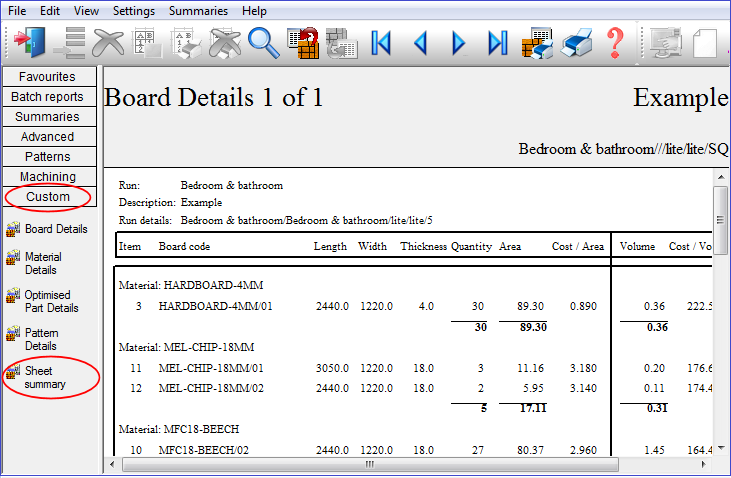Image resolution: width=731 pixels, height=478 pixels.
Task: Click the vertical scrollbar thumb
Action: click(x=721, y=220)
